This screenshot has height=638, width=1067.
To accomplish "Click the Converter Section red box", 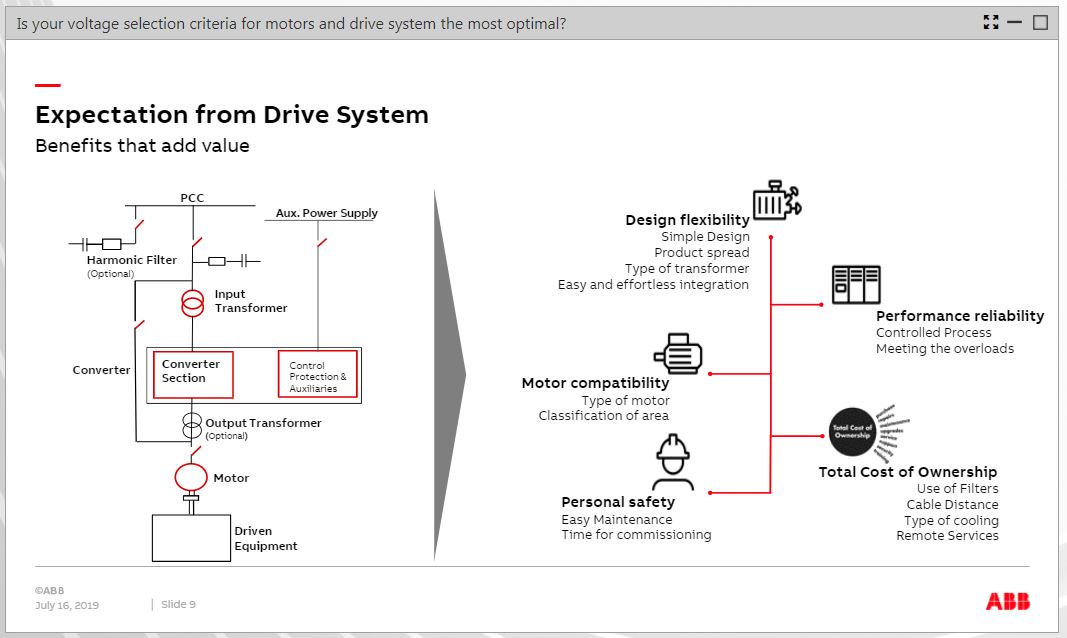I will coord(192,374).
